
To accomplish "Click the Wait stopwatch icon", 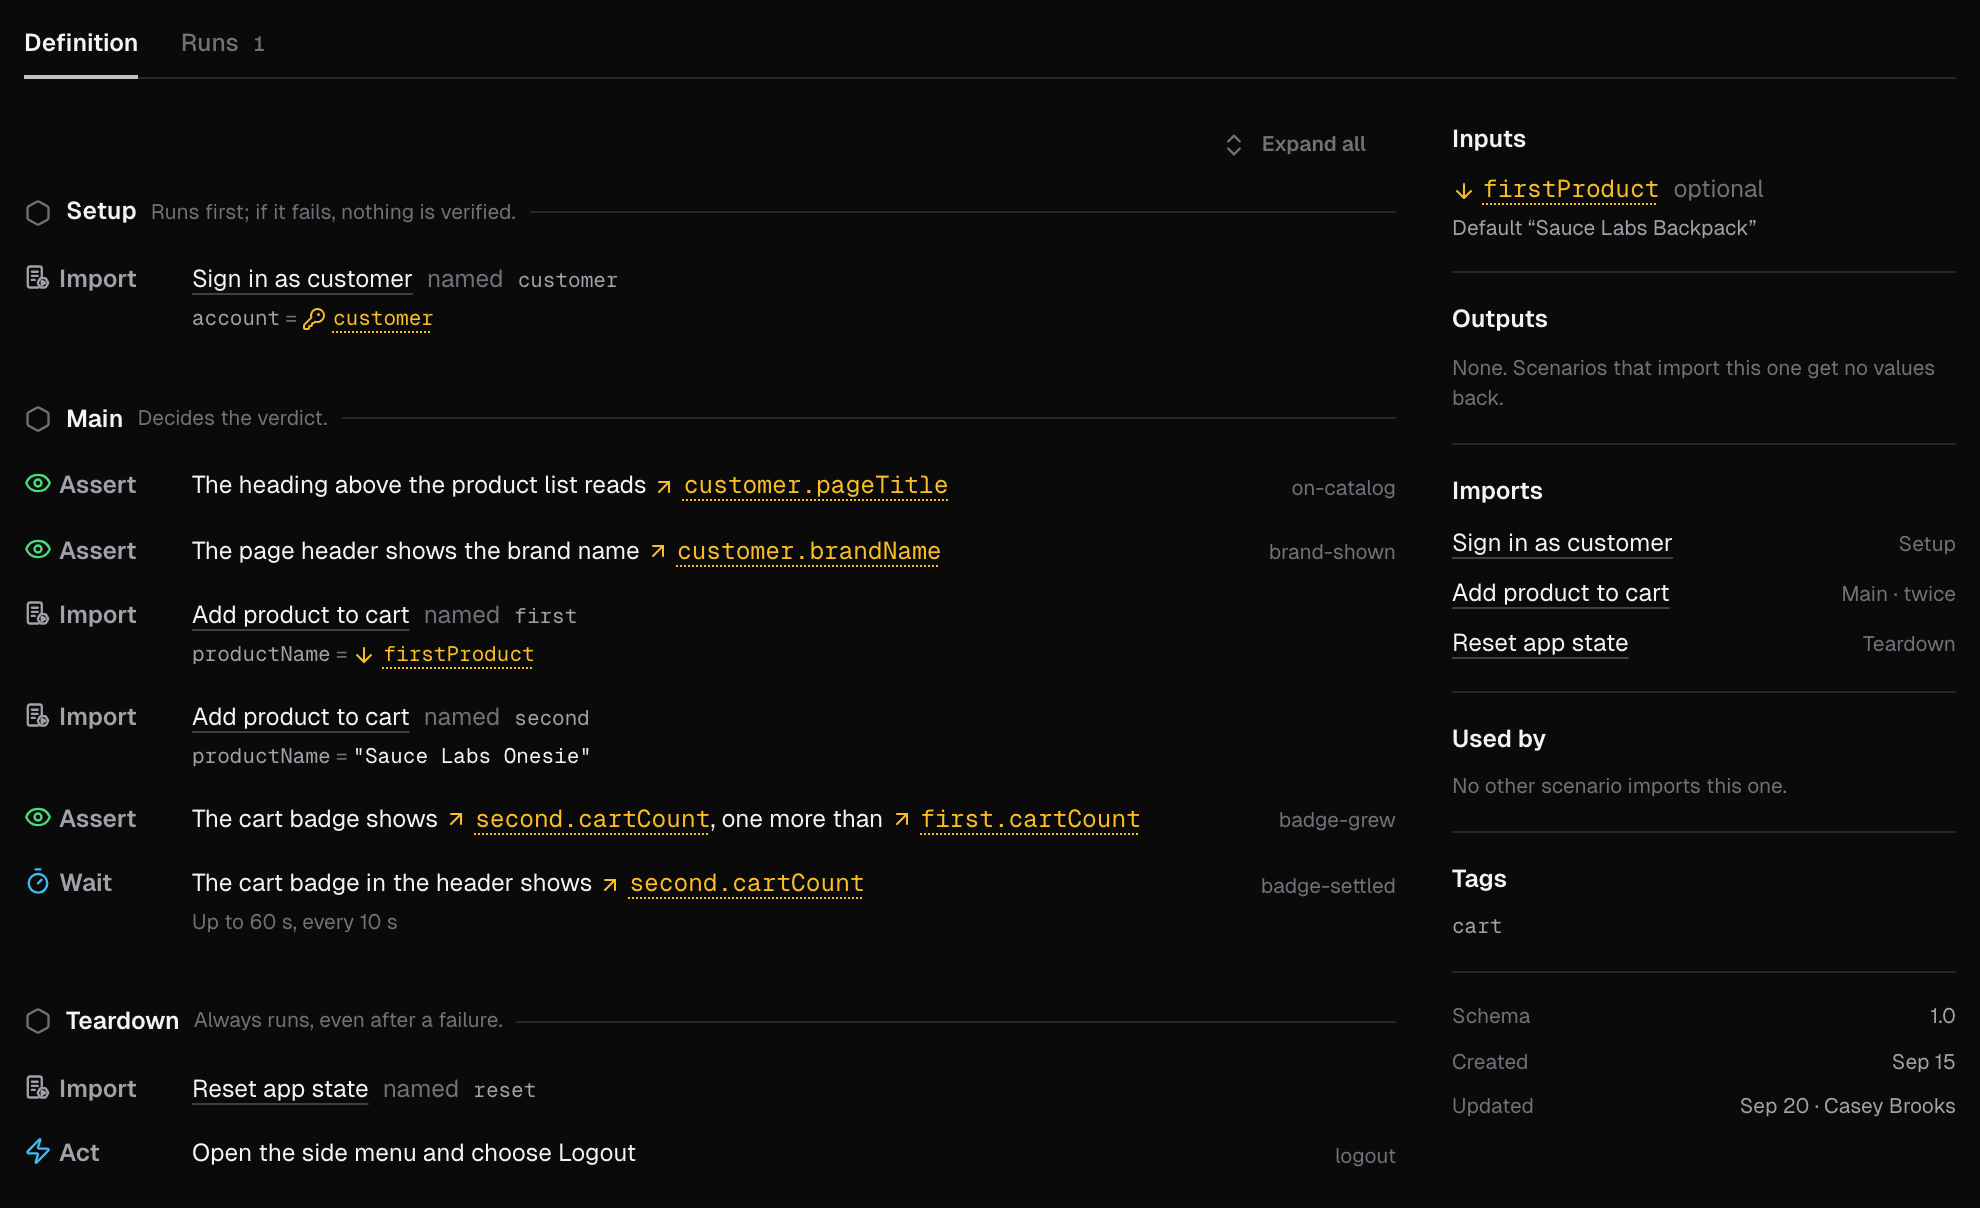I will click(x=38, y=882).
